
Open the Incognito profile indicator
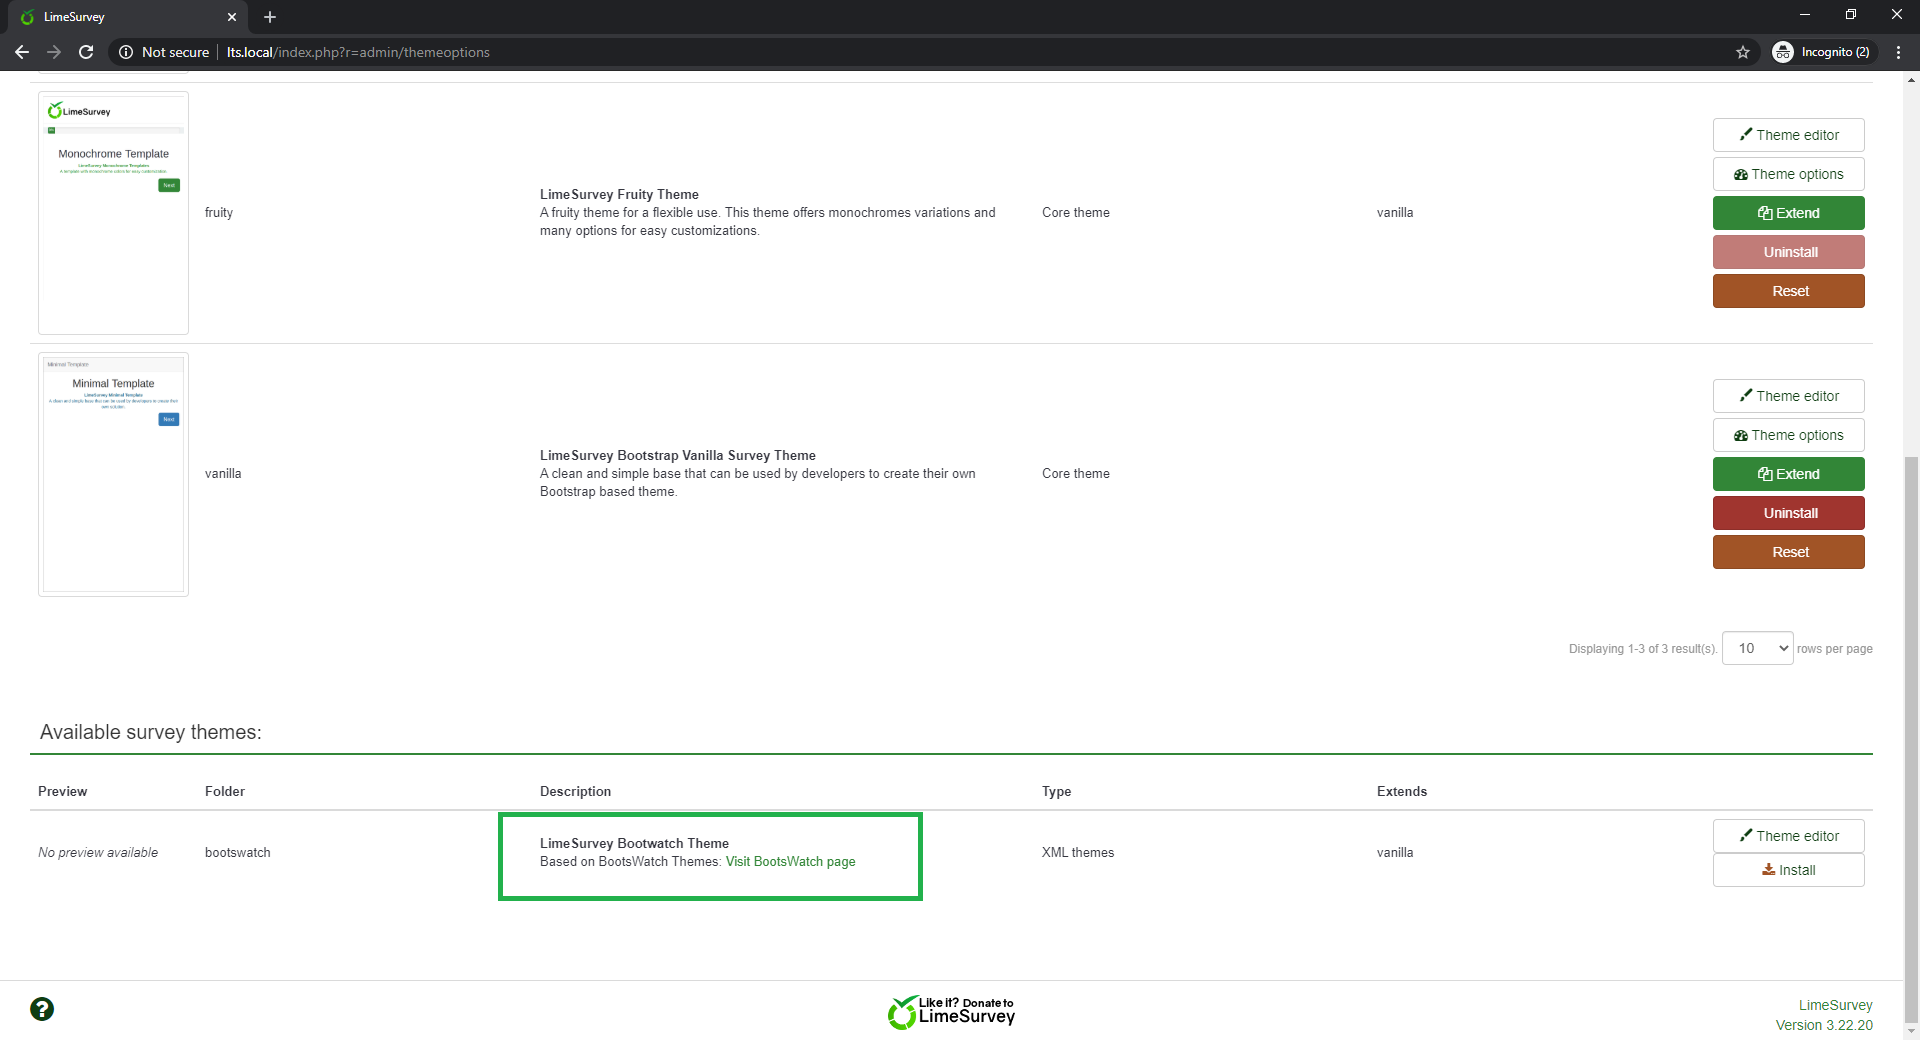pos(1822,52)
